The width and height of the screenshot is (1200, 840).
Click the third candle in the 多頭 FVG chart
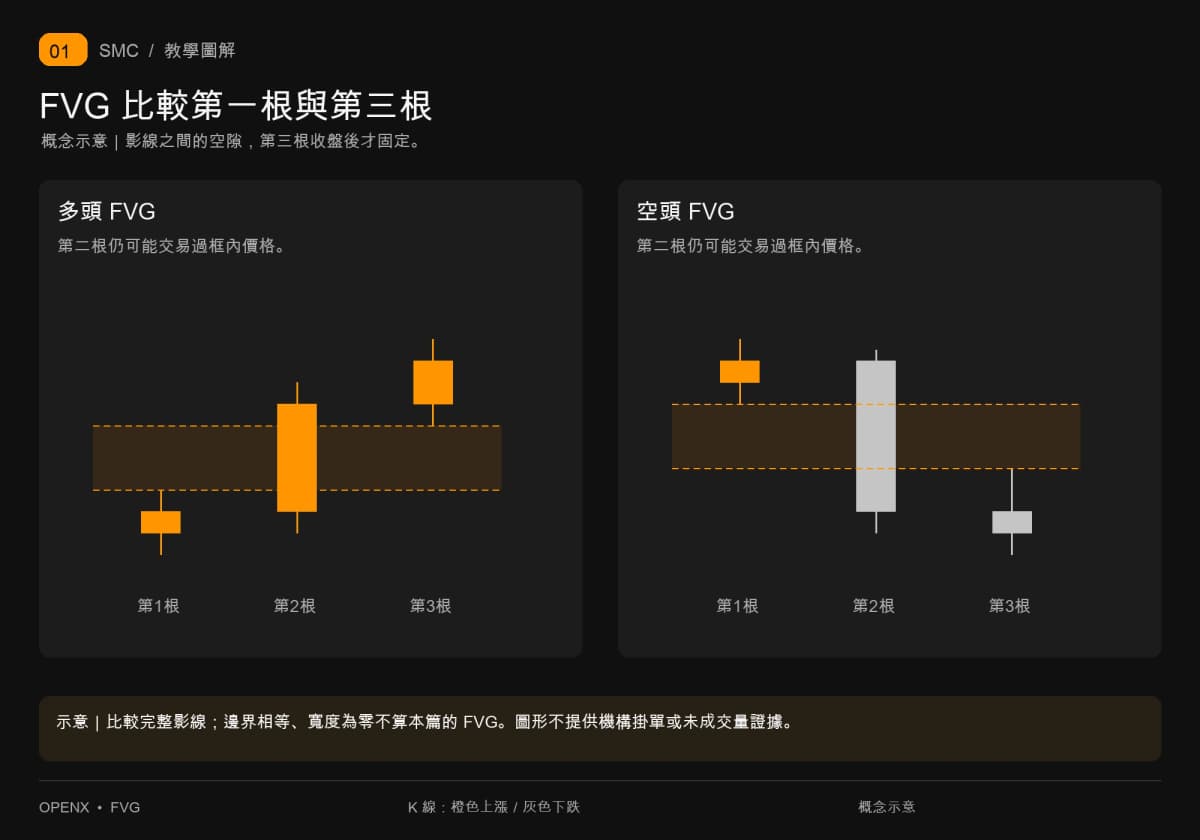433,382
